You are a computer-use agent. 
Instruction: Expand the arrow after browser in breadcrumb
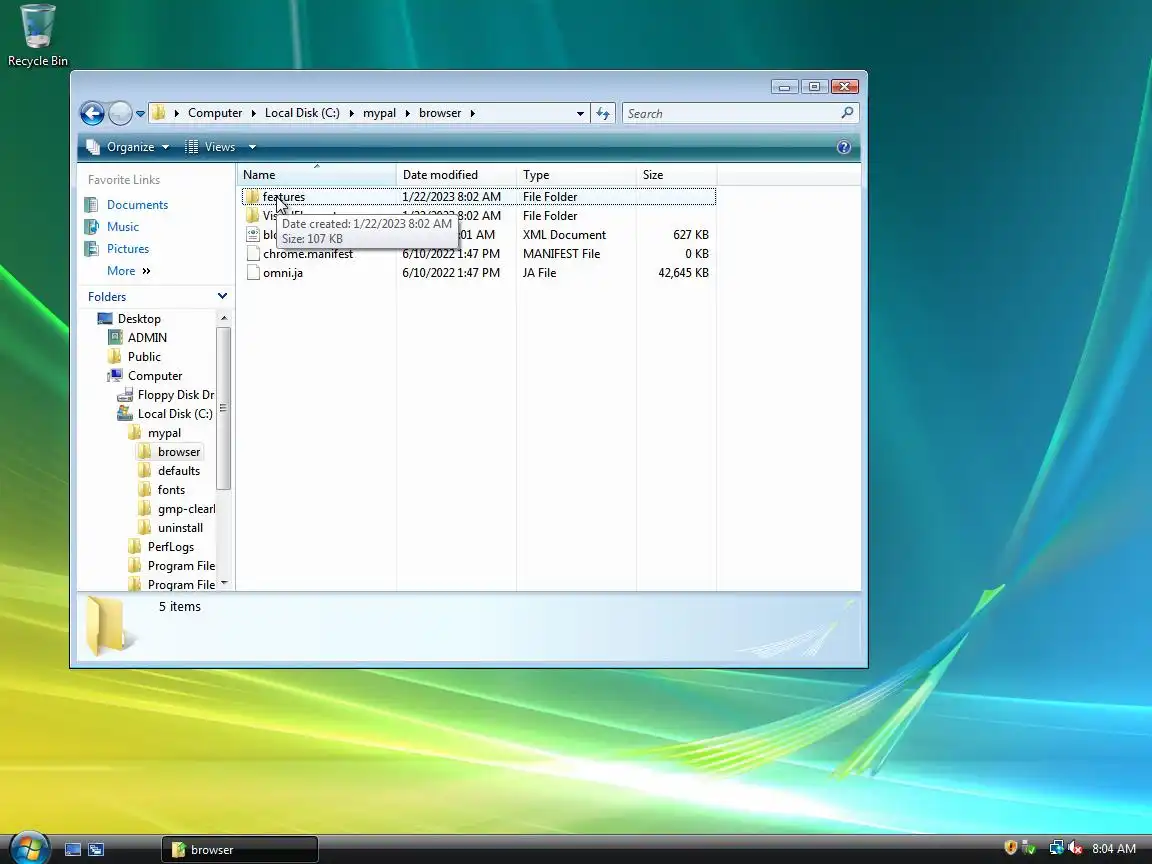tap(472, 113)
